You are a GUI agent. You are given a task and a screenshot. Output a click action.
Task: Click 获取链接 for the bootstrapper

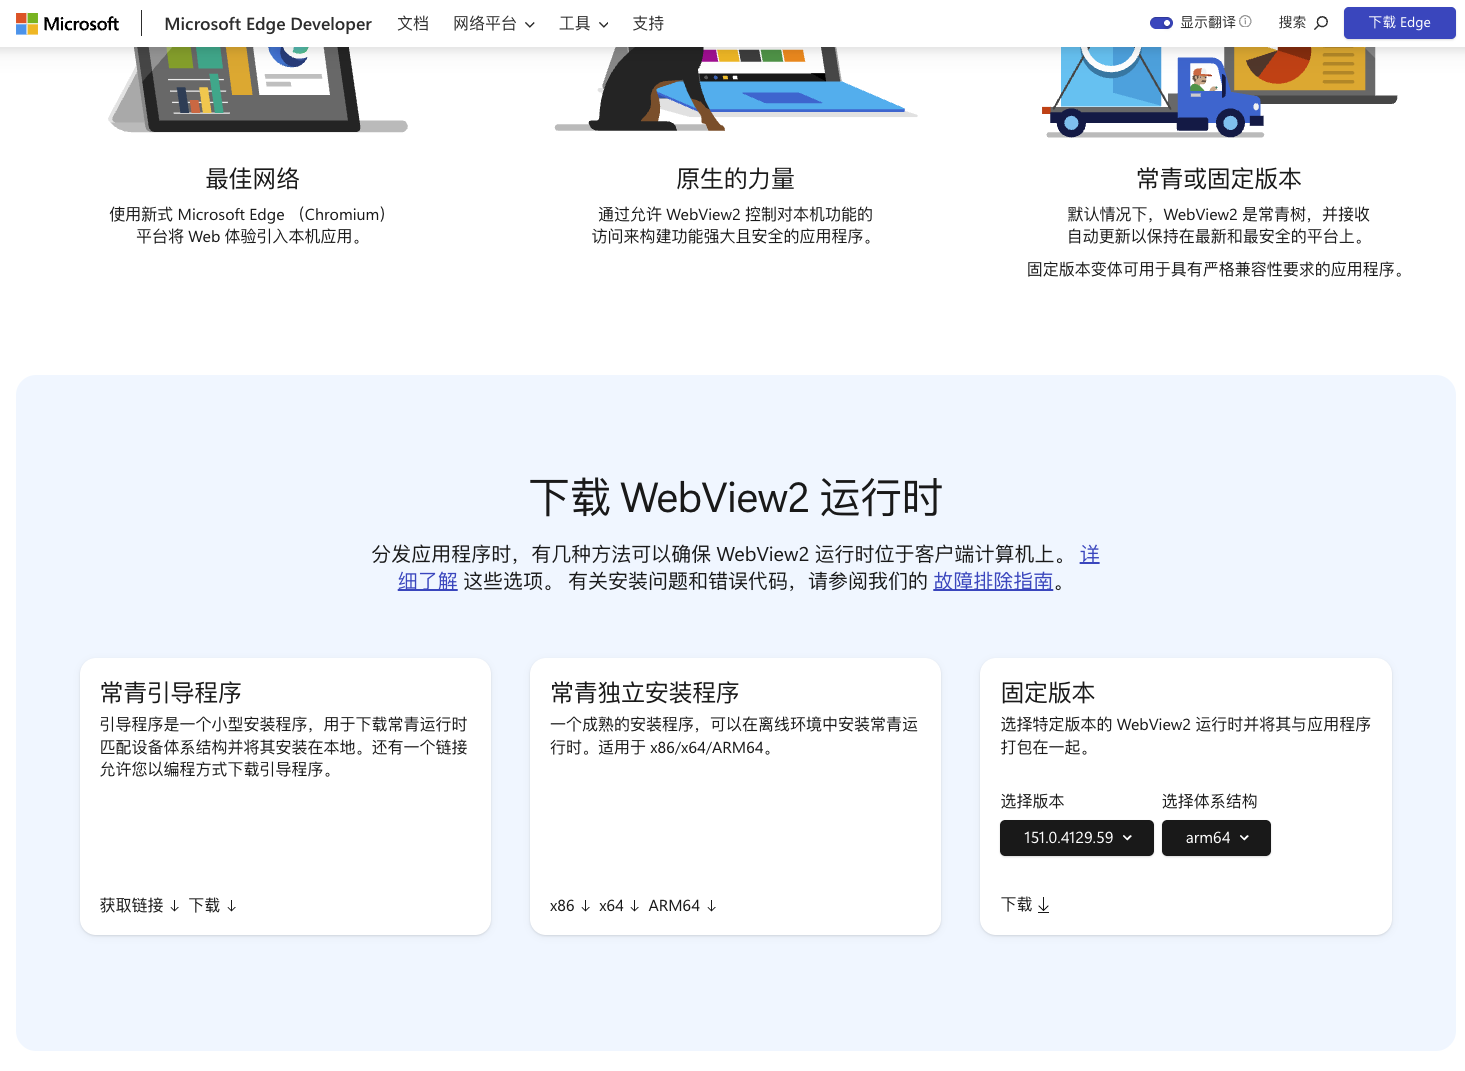tap(140, 905)
